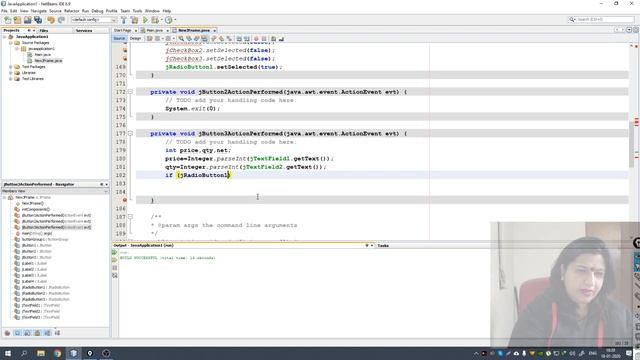Collapse the Source Packages node
This screenshot has width=640, height=360.
[x=11, y=42]
